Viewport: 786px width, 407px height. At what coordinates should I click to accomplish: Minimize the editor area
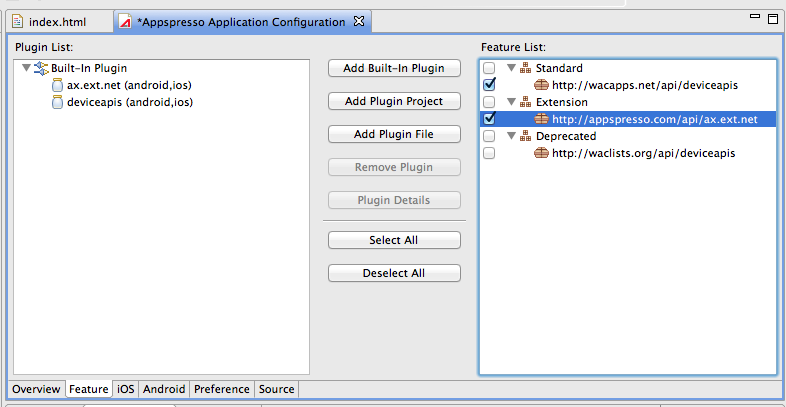point(754,17)
